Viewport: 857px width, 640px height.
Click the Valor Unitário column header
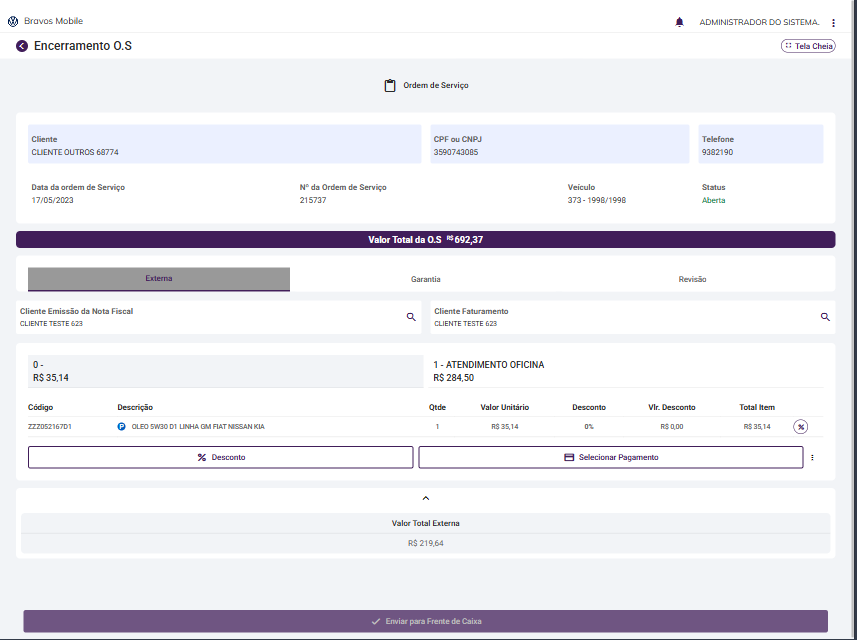tap(504, 408)
